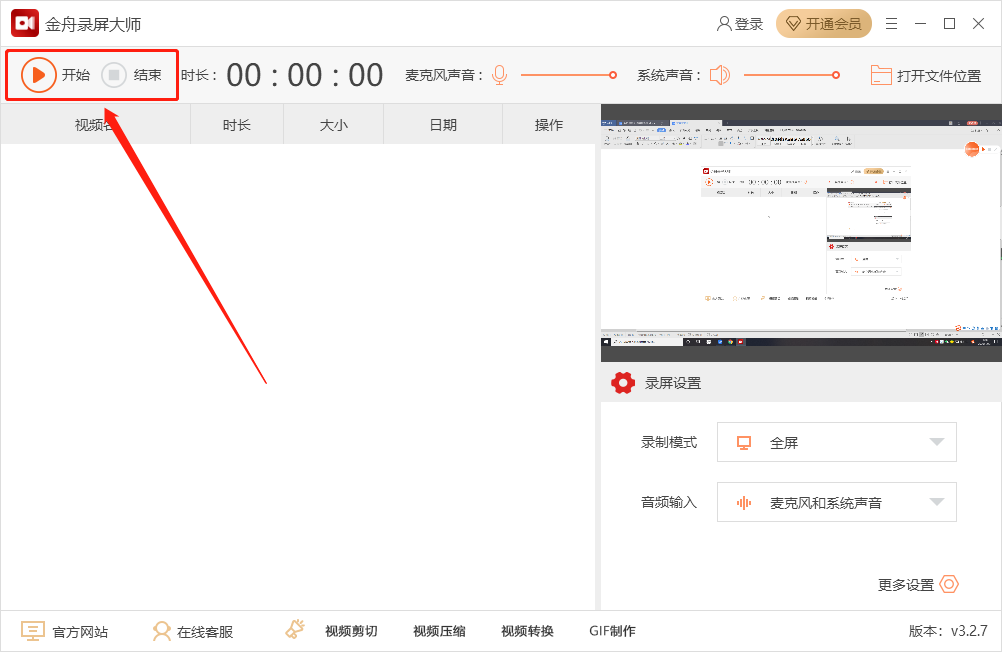Screen dimensions: 1002x652
Task: Click the 开始 label
Action: [x=76, y=75]
